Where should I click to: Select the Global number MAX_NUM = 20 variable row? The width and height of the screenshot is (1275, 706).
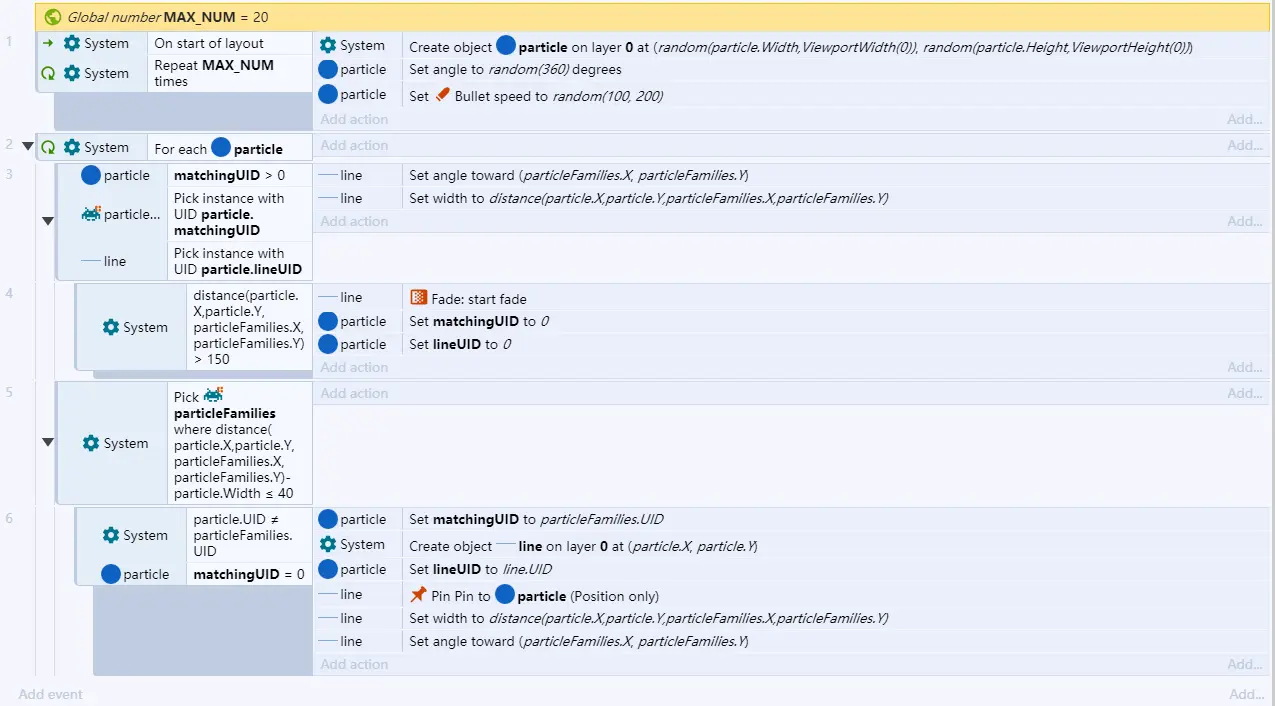click(652, 17)
